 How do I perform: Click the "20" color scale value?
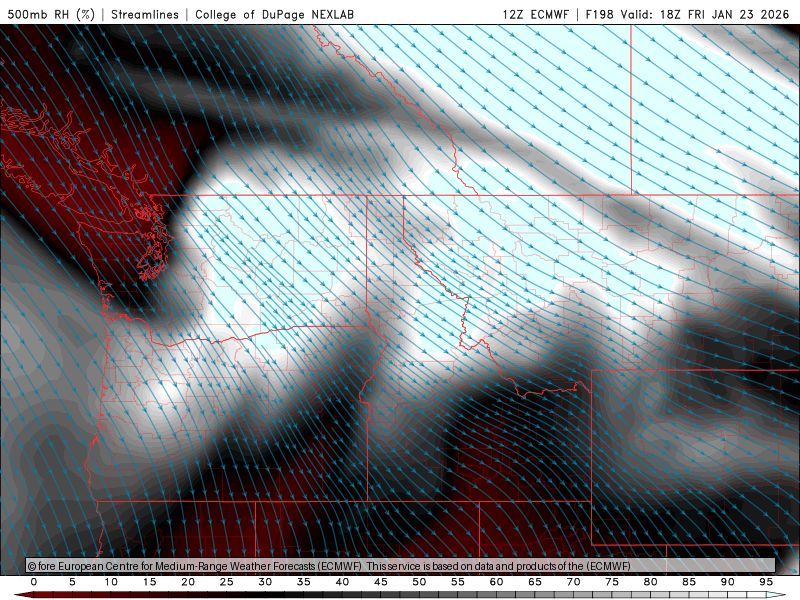[188, 582]
